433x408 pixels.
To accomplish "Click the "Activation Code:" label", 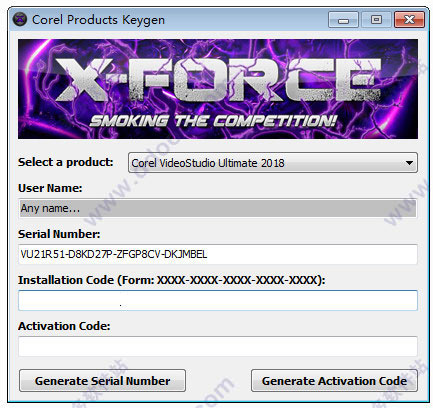I will click(64, 326).
